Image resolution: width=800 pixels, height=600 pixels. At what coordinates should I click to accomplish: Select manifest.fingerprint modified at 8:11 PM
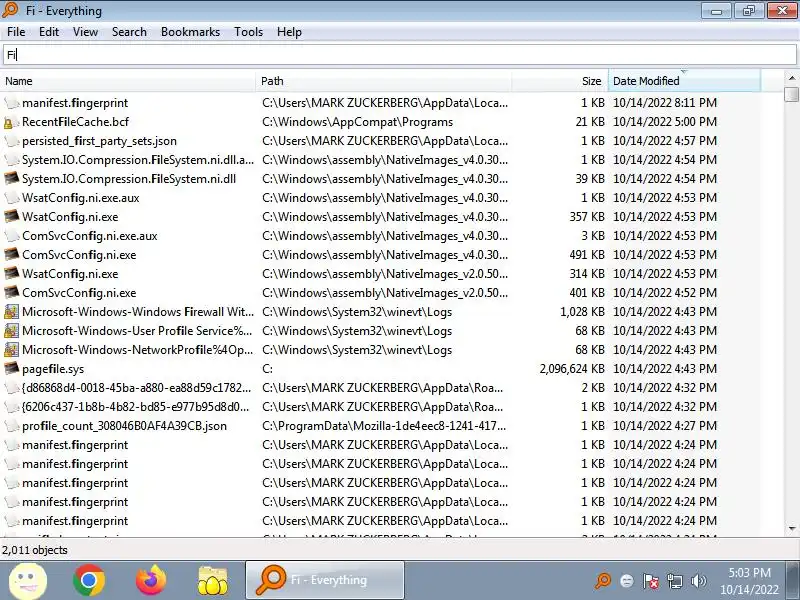pyautogui.click(x=75, y=103)
